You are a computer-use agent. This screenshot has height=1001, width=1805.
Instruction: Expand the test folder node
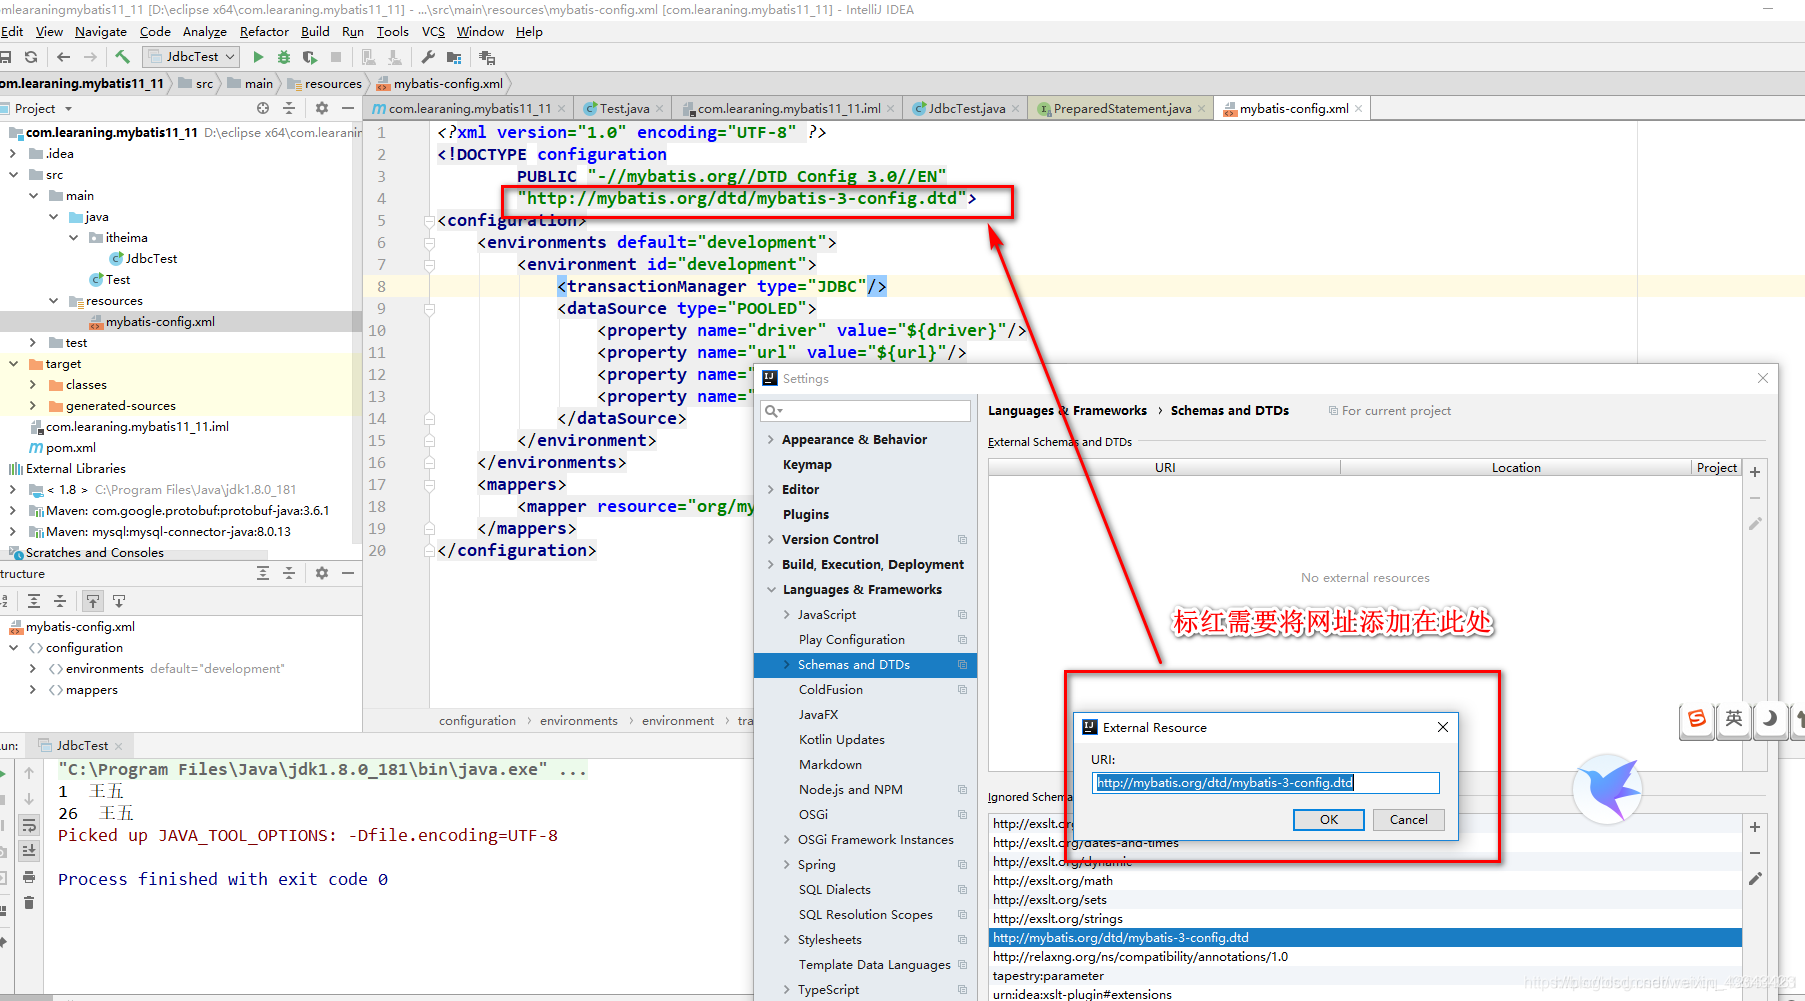[33, 343]
